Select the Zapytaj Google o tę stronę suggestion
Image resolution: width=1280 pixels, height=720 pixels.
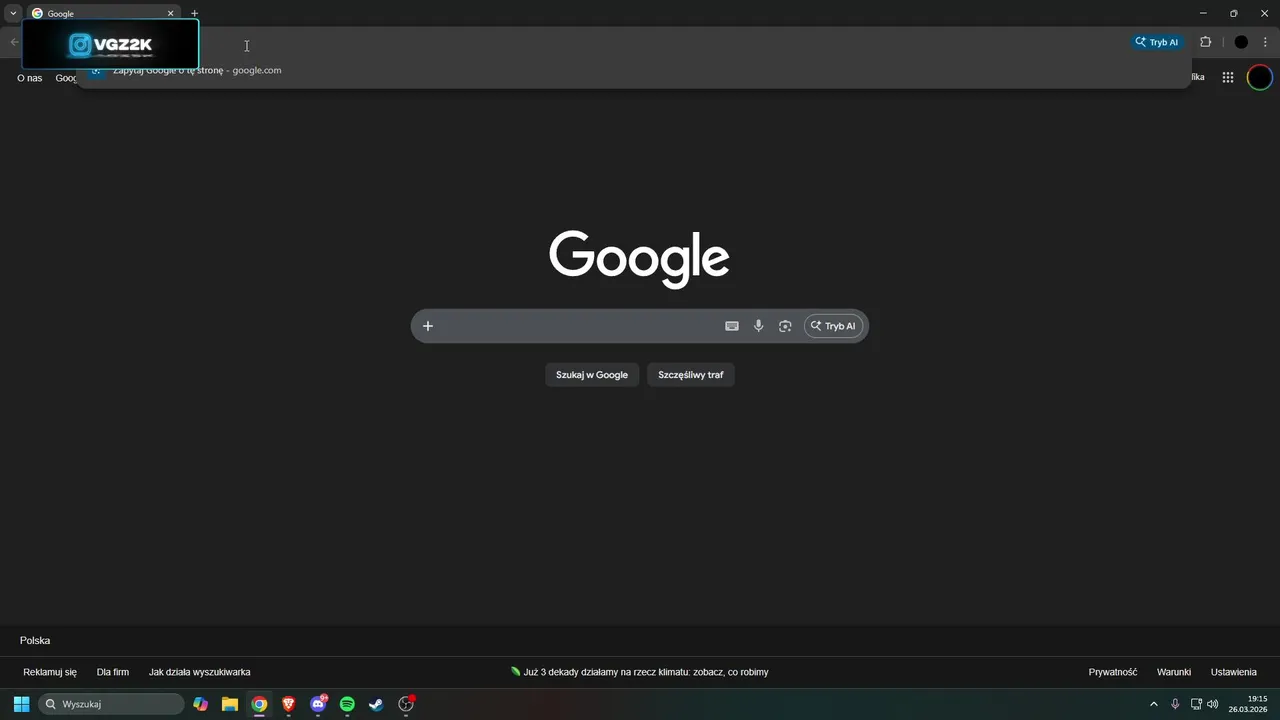pyautogui.click(x=634, y=70)
